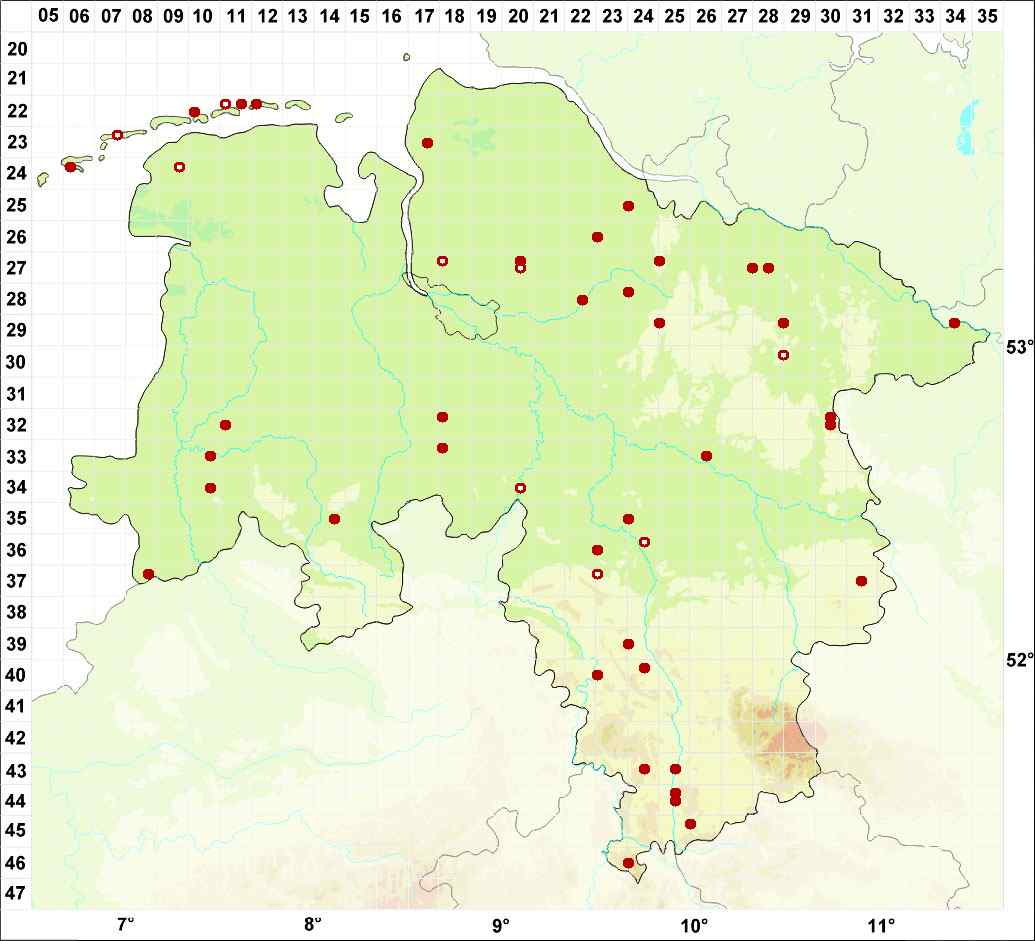Image resolution: width=1035 pixels, height=941 pixels.
Task: Click the southernmost filled dot in row 46
Action: click(628, 862)
